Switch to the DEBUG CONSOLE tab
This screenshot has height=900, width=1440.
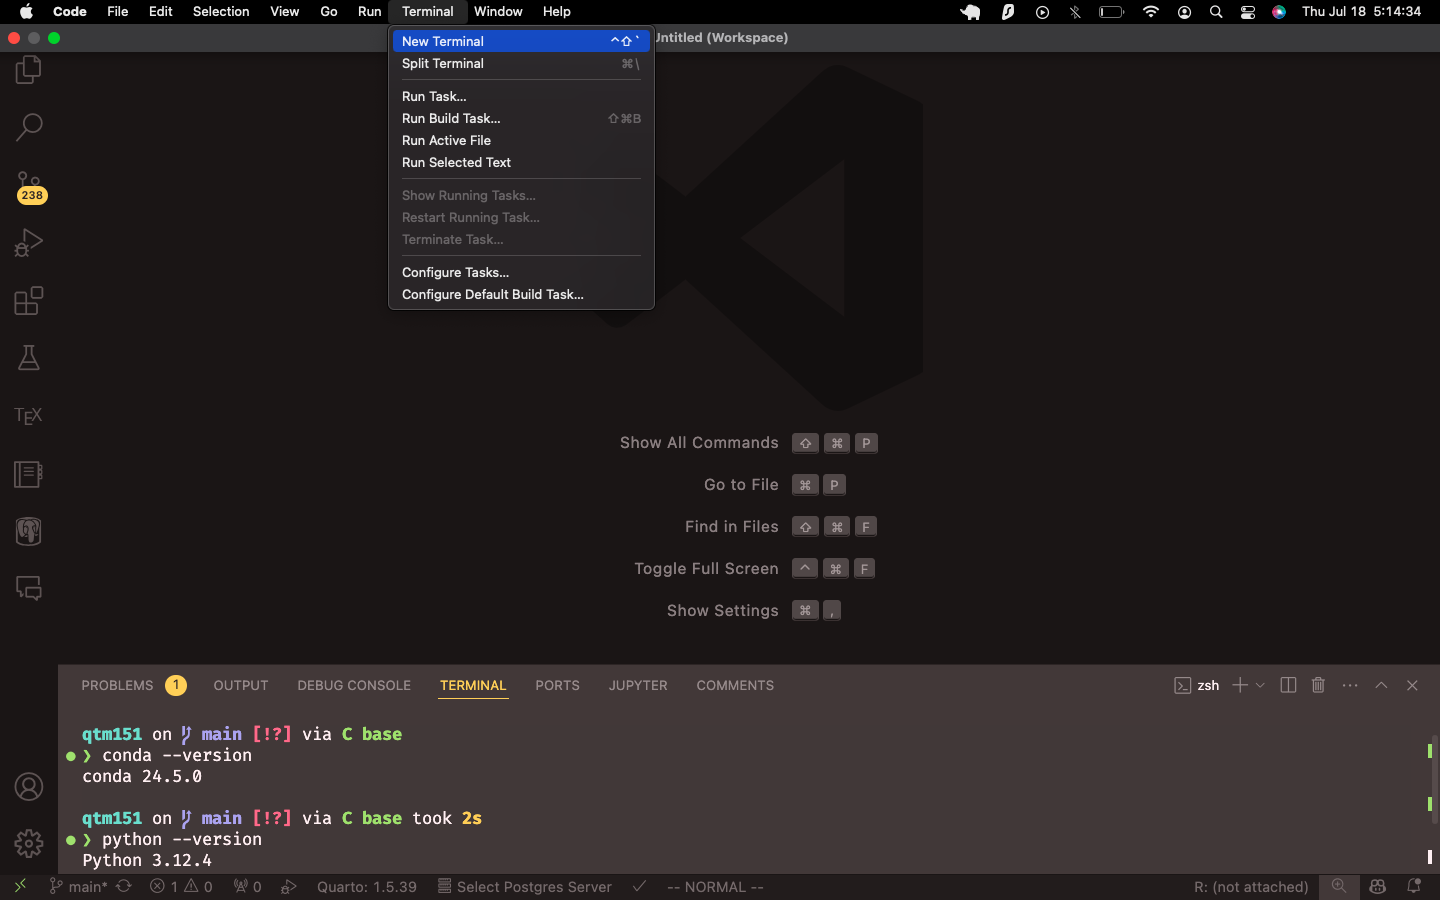(x=354, y=685)
